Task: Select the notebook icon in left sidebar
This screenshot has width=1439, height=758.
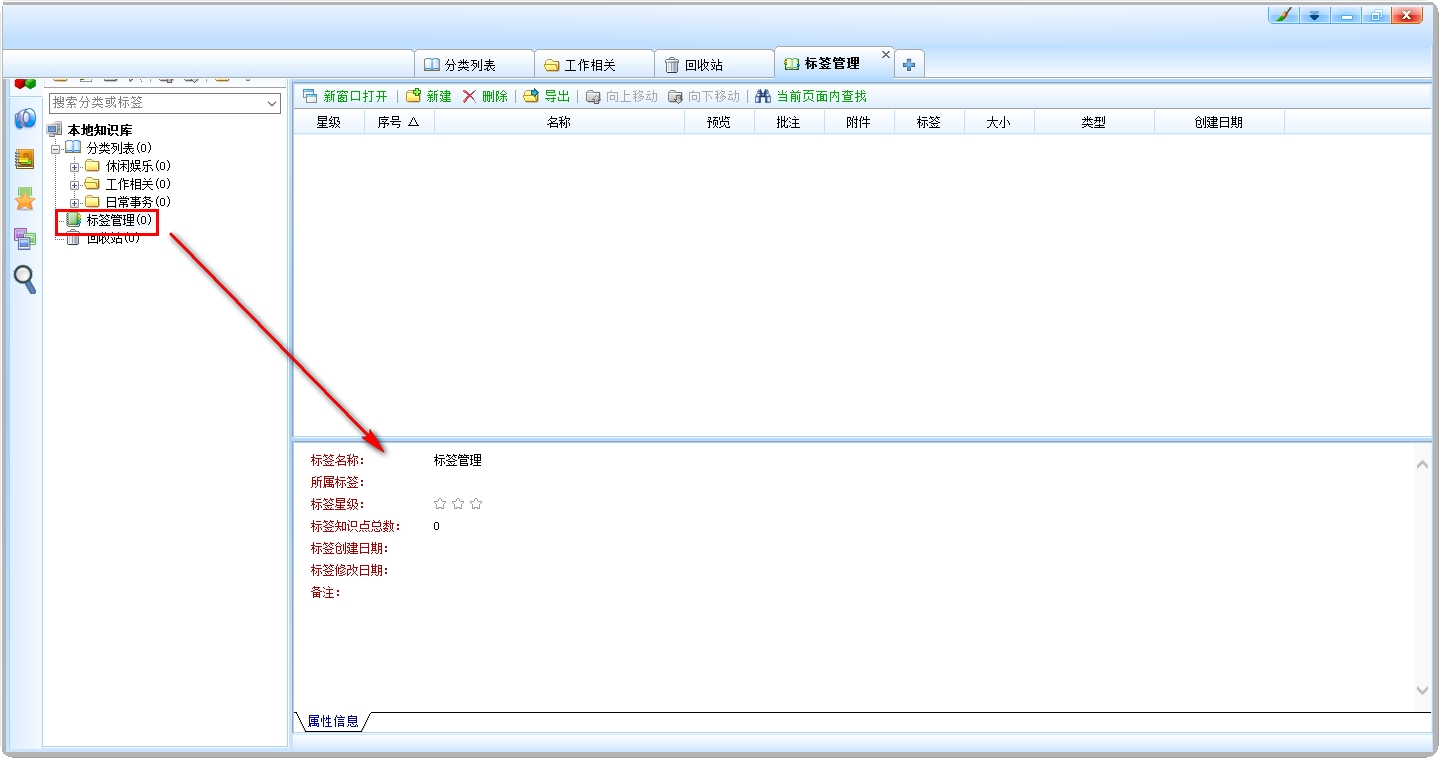Action: coord(25,159)
